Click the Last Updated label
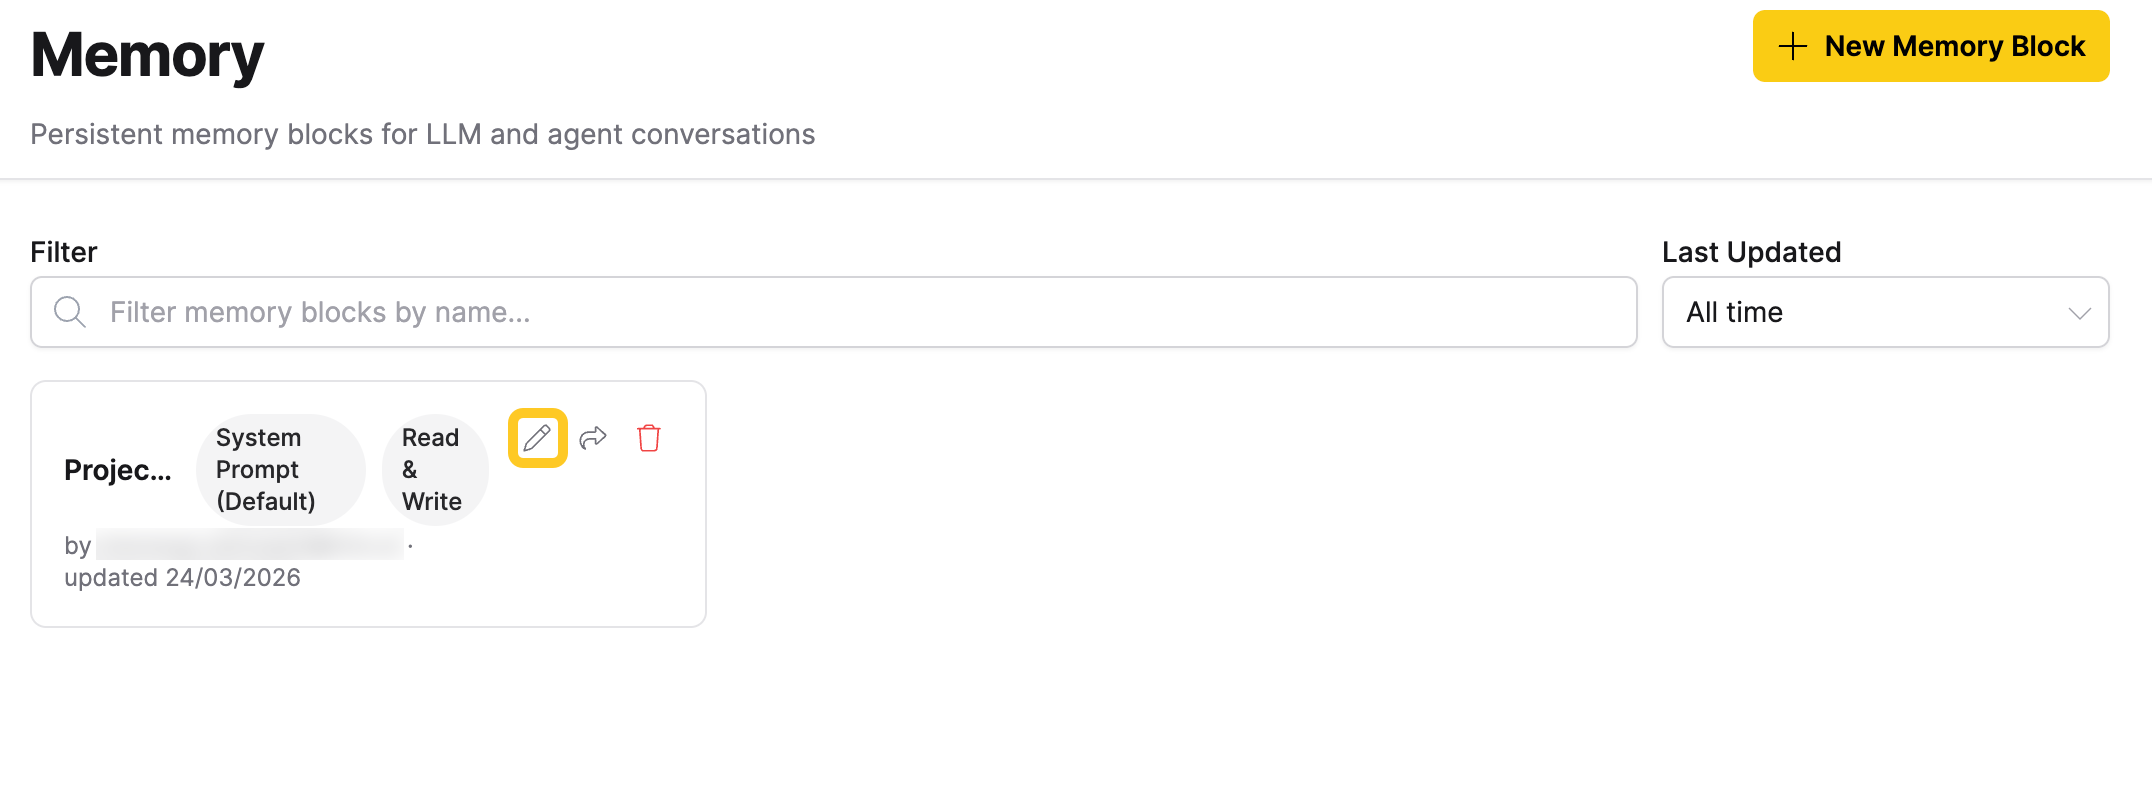The height and width of the screenshot is (794, 2152). (1751, 252)
